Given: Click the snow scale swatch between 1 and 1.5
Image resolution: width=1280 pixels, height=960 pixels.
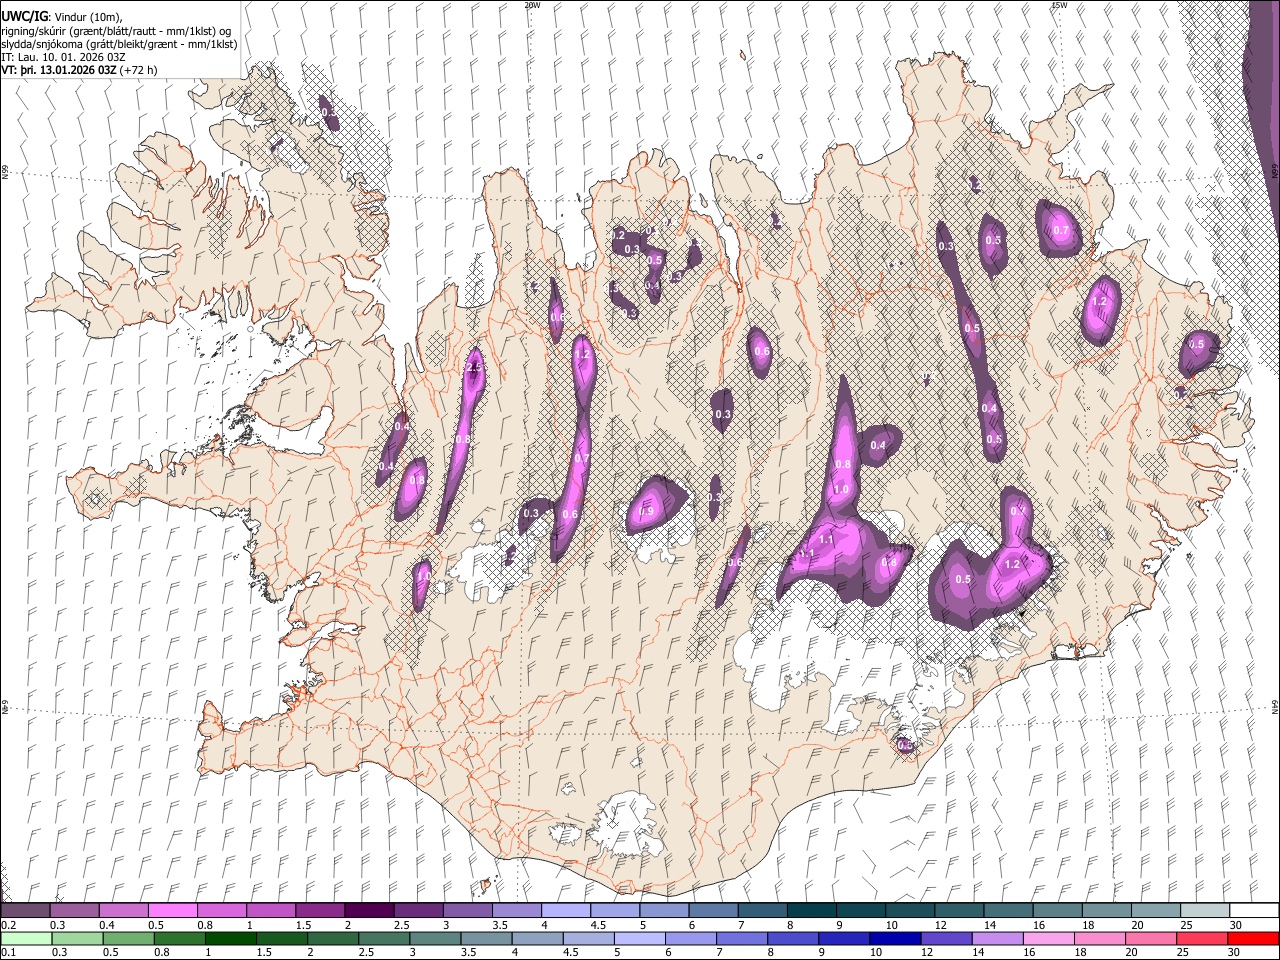Looking at the screenshot, I should tap(271, 910).
